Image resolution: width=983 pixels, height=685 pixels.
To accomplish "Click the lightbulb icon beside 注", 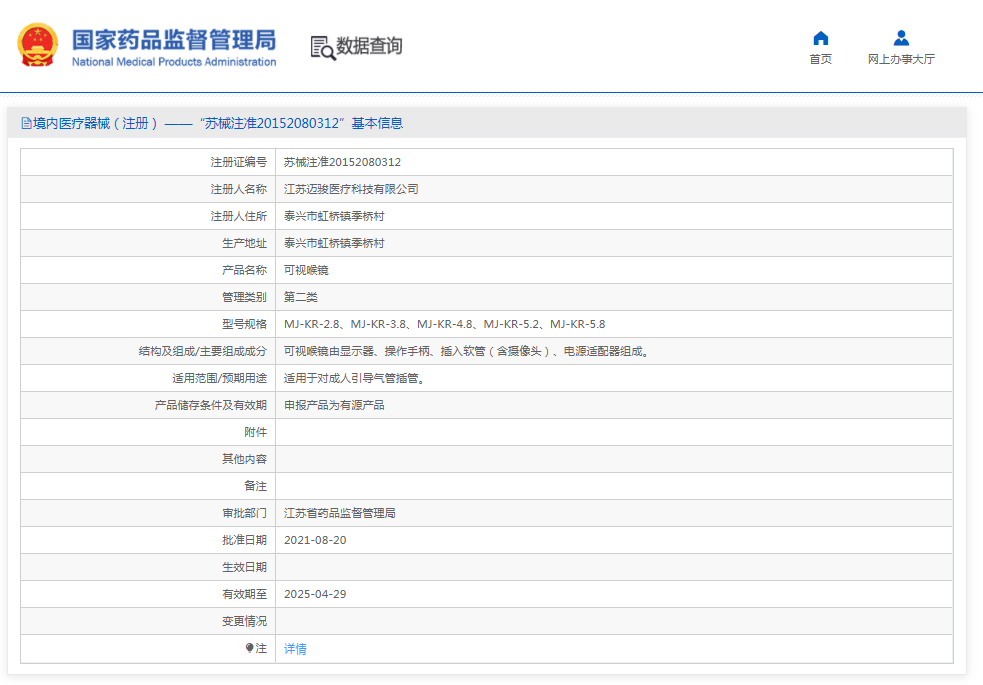I will [x=250, y=648].
